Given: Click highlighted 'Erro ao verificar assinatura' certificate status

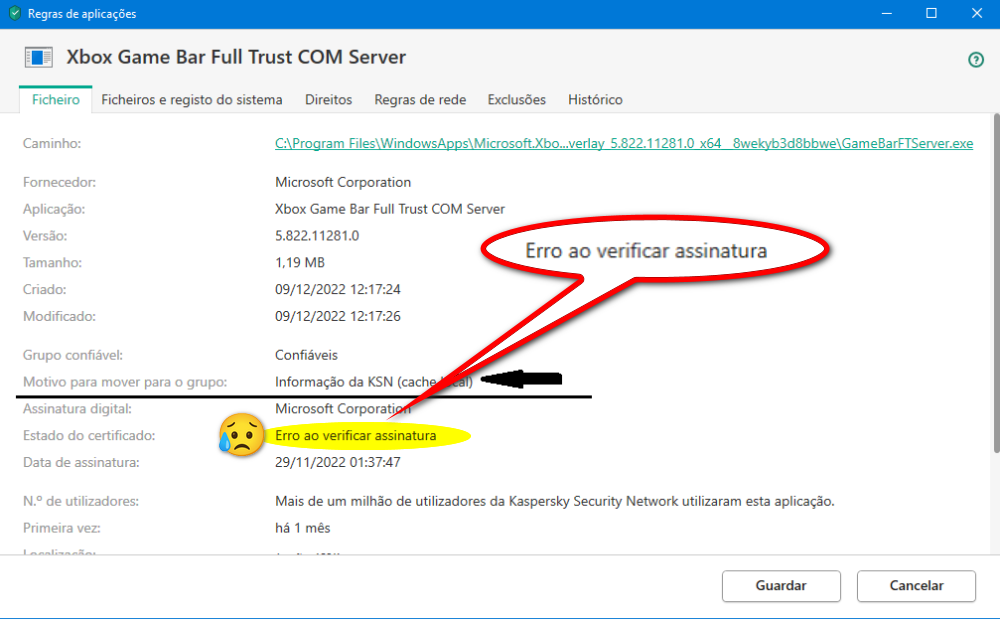Looking at the screenshot, I should pos(355,435).
